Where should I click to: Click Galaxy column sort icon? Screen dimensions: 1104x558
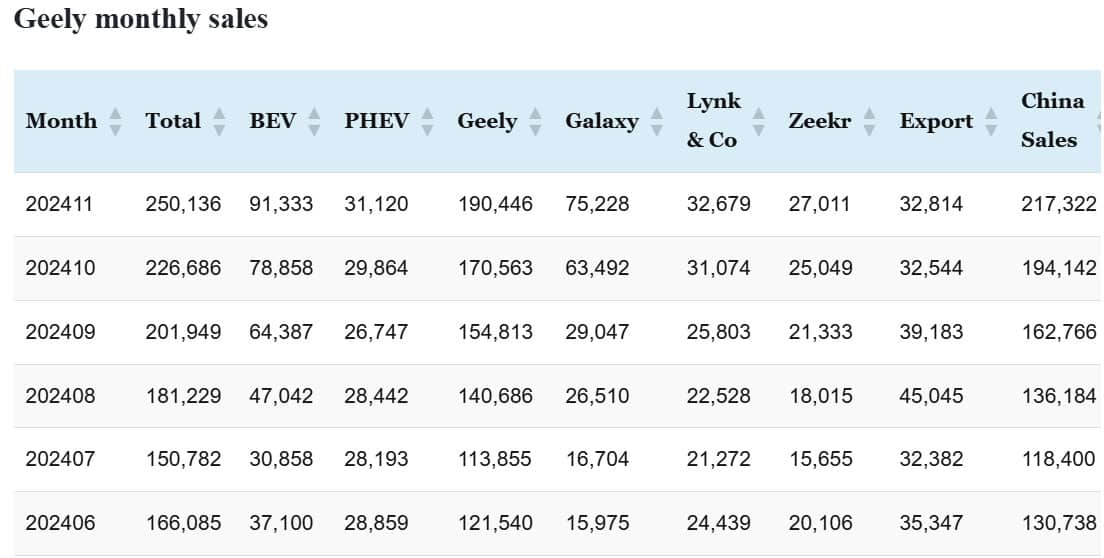pos(656,122)
